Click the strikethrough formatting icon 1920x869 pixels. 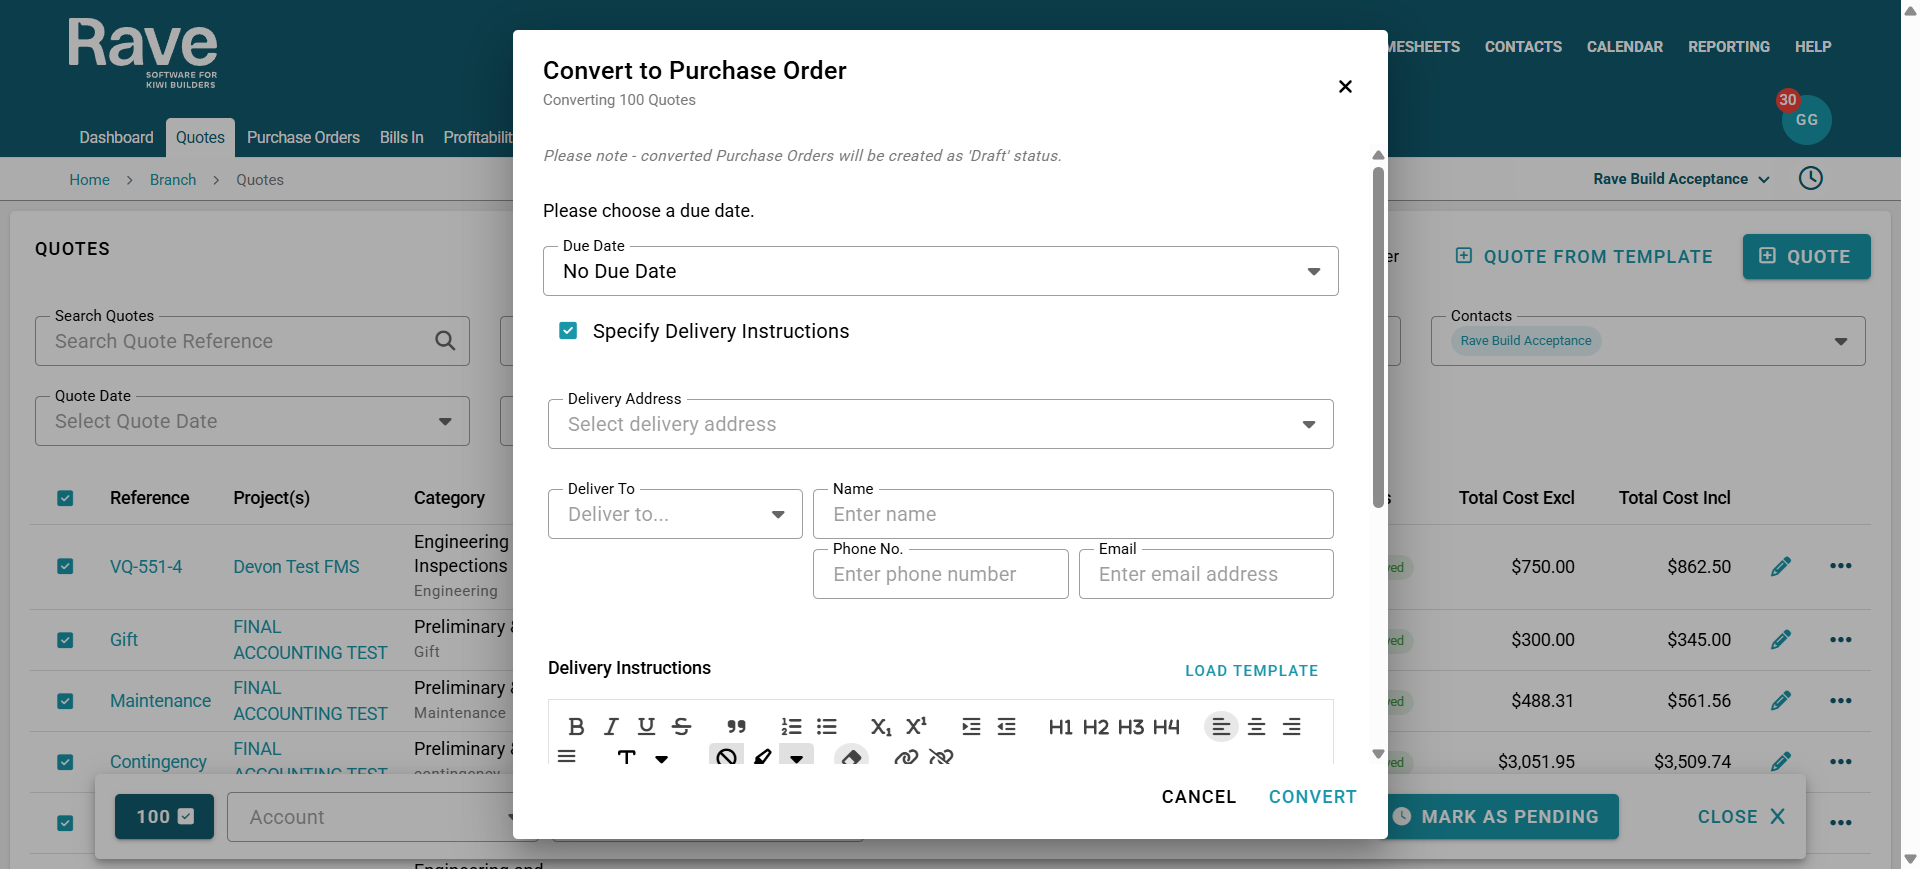[x=682, y=727]
